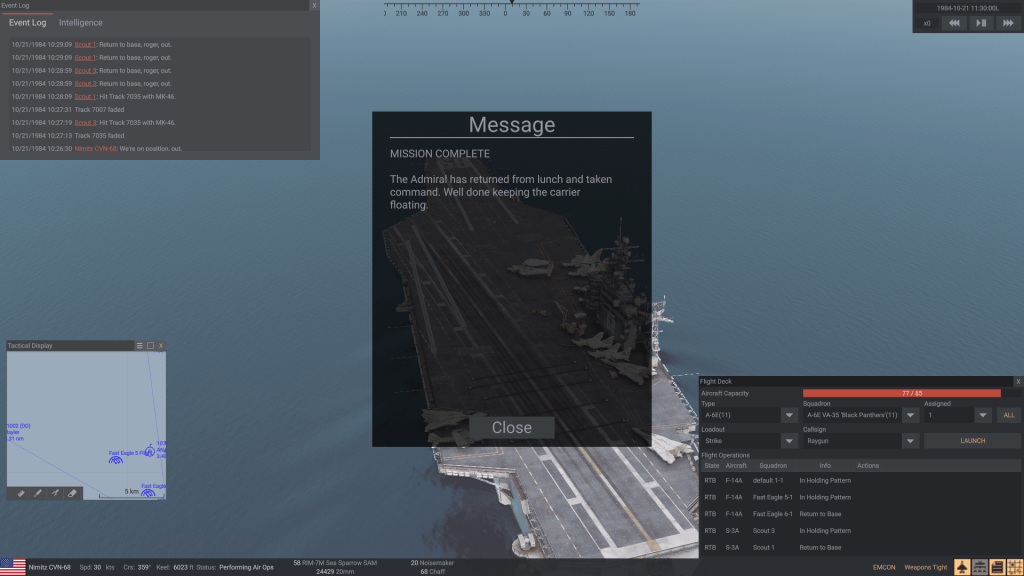The height and width of the screenshot is (576, 1024).
Task: Click the Aircraft Capacity progress bar
Action: [901, 393]
